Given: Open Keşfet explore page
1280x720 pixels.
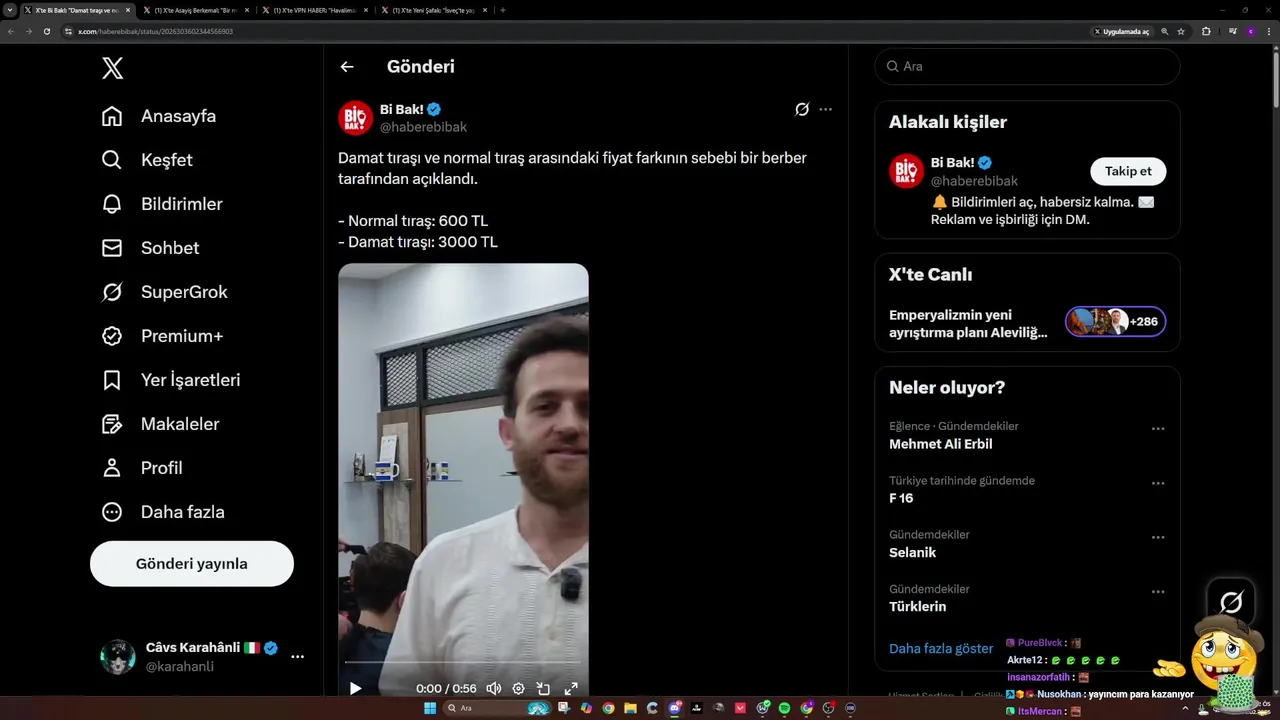Looking at the screenshot, I should (147, 160).
